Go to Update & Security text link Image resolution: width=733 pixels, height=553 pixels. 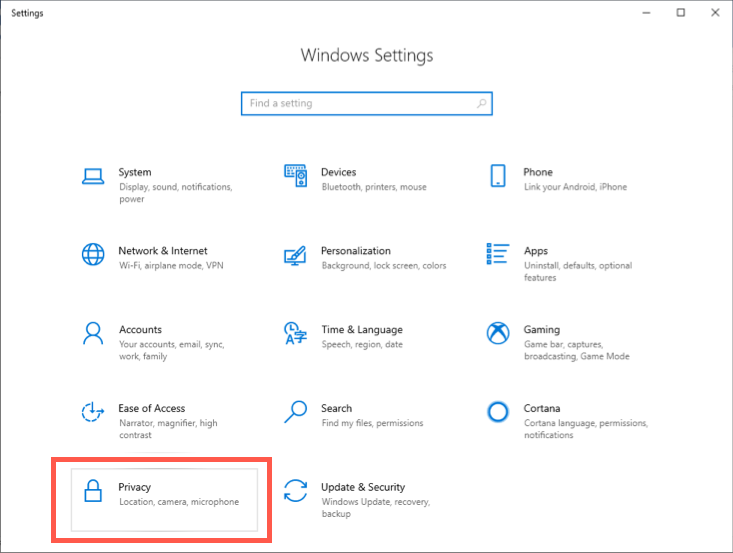click(362, 487)
